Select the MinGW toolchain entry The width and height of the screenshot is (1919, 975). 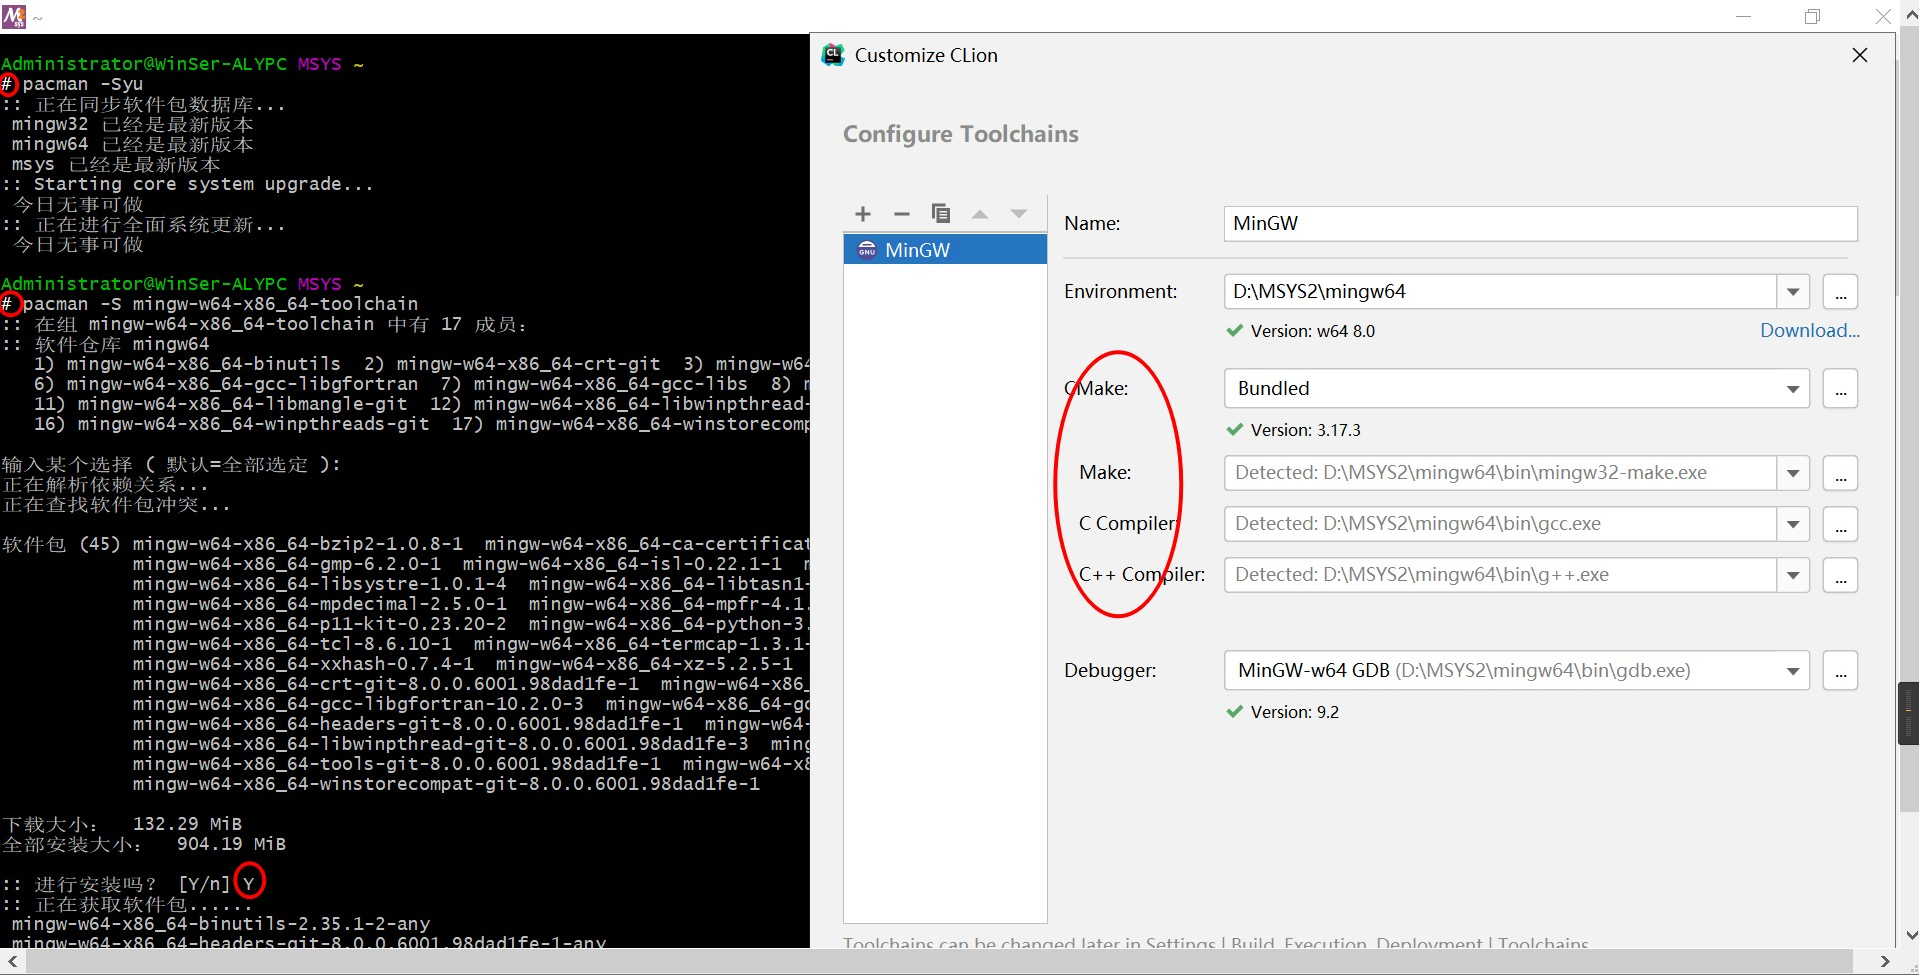tap(945, 250)
